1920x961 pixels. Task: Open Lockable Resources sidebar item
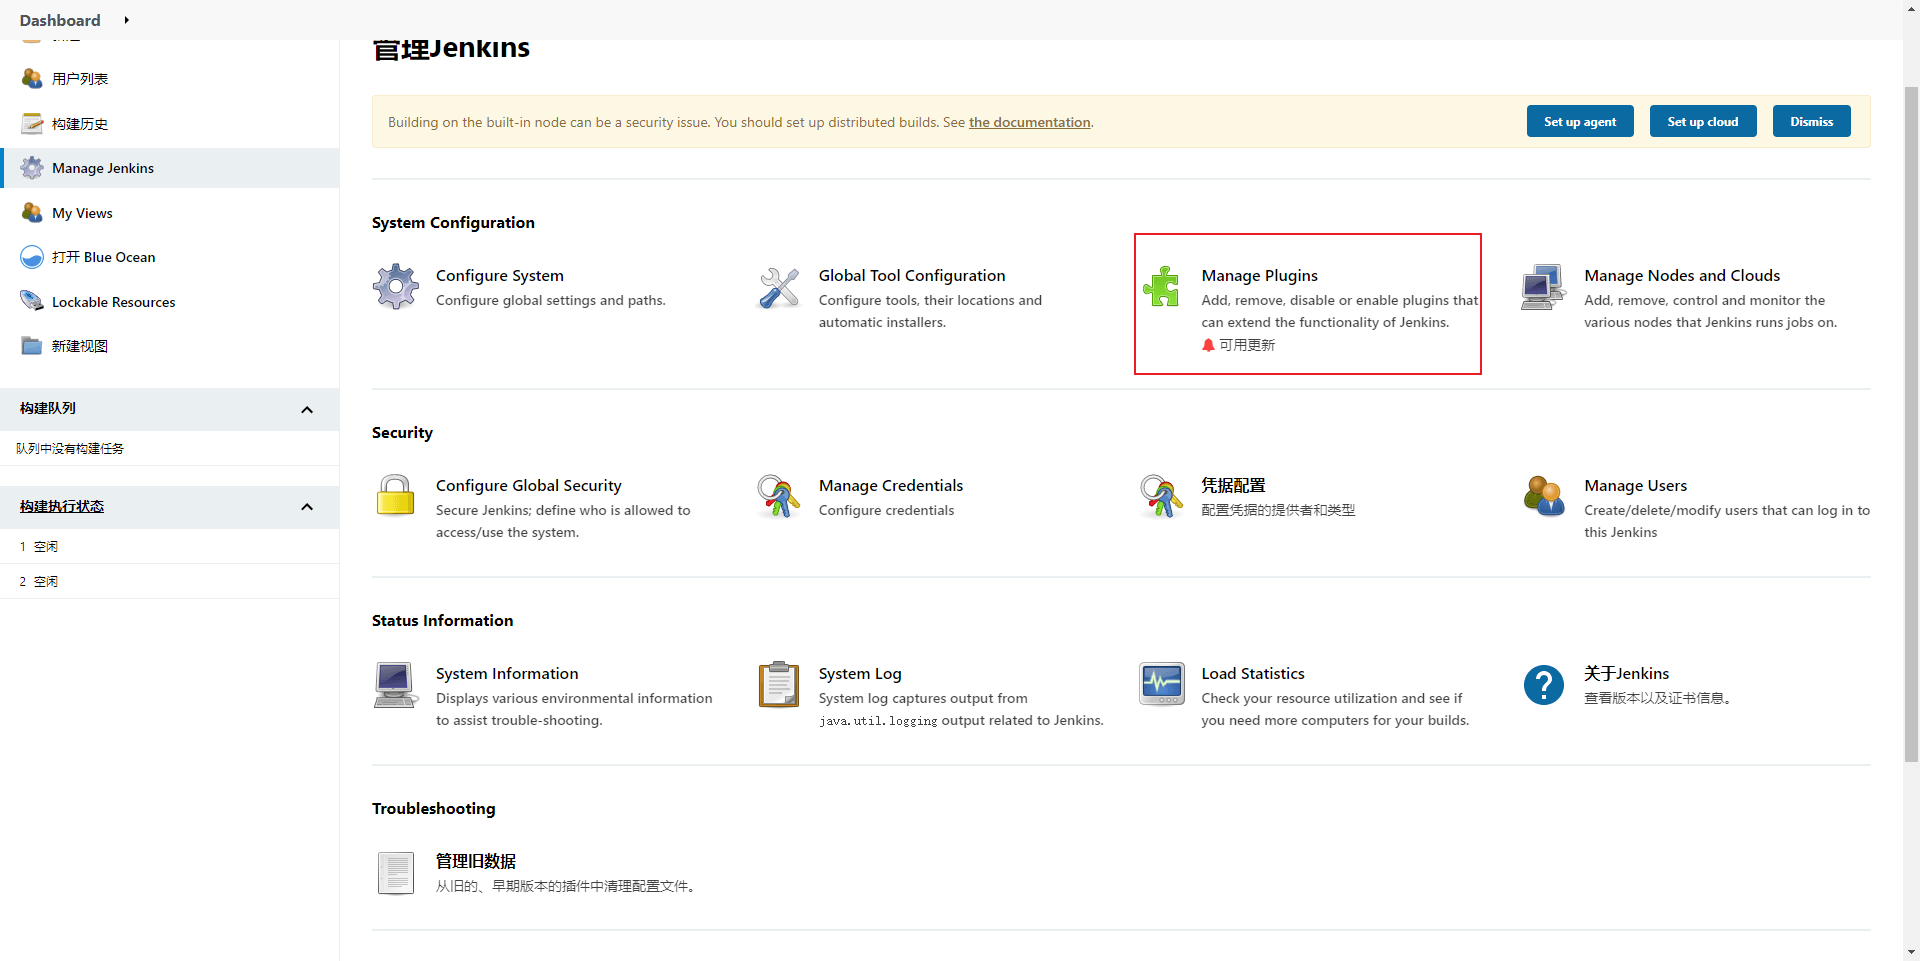pos(113,302)
